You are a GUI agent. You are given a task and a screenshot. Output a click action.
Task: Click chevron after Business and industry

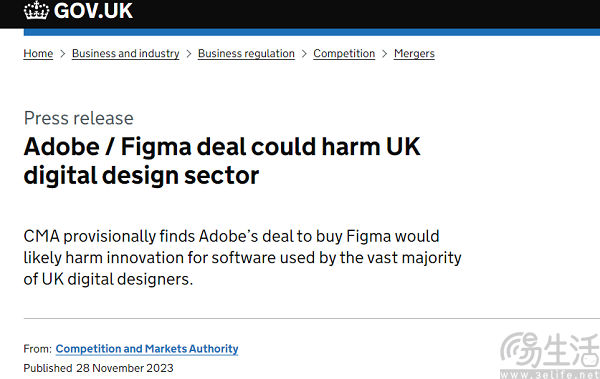pyautogui.click(x=189, y=54)
